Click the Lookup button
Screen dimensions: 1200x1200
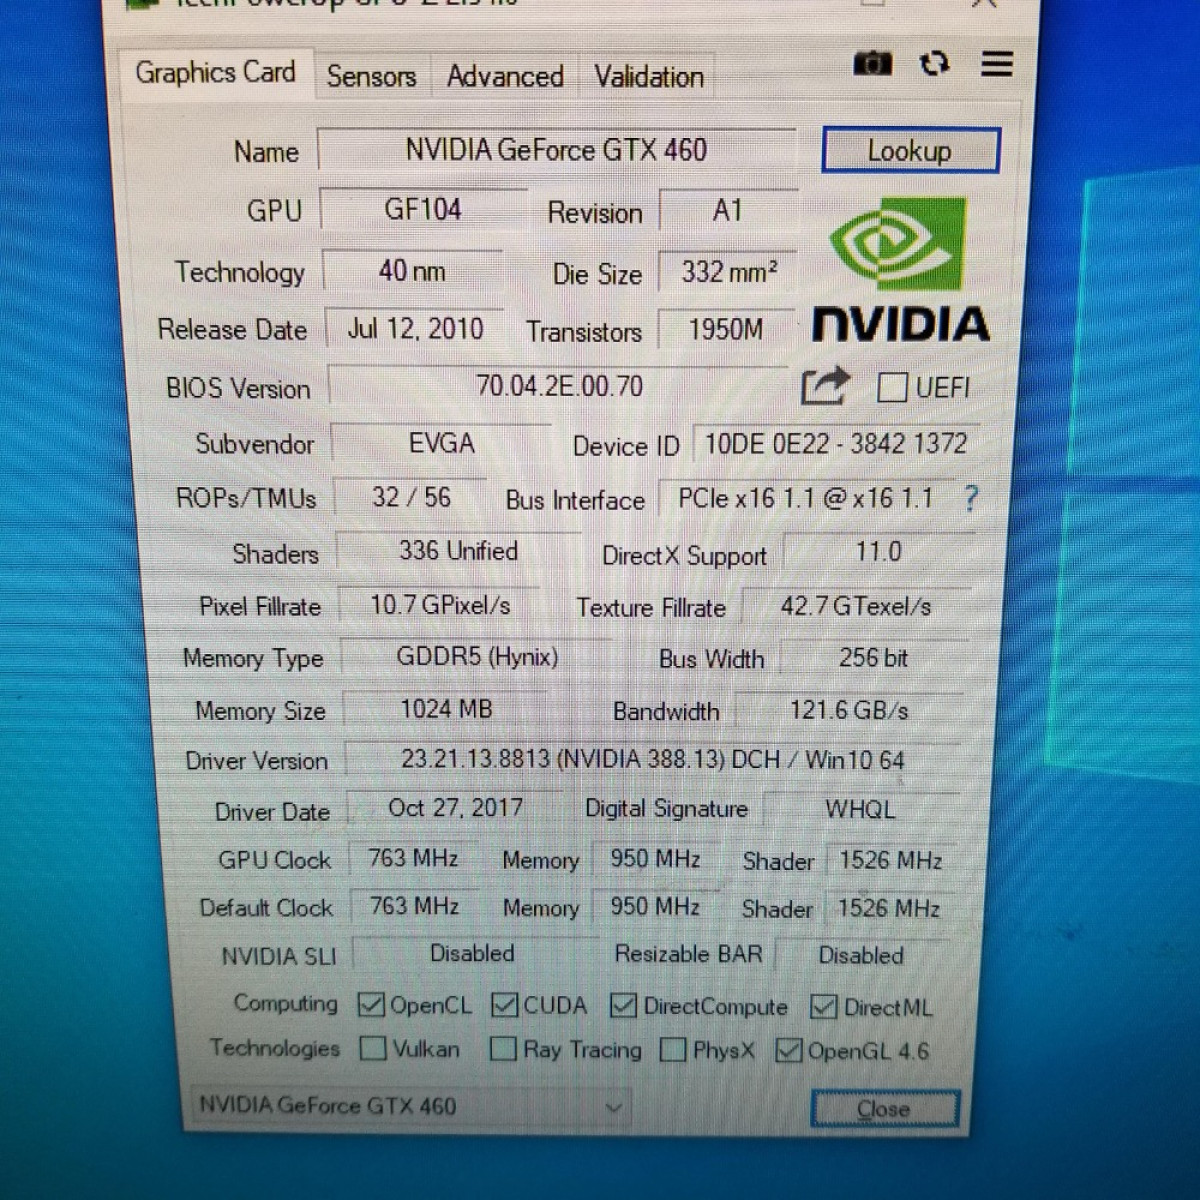tap(910, 151)
